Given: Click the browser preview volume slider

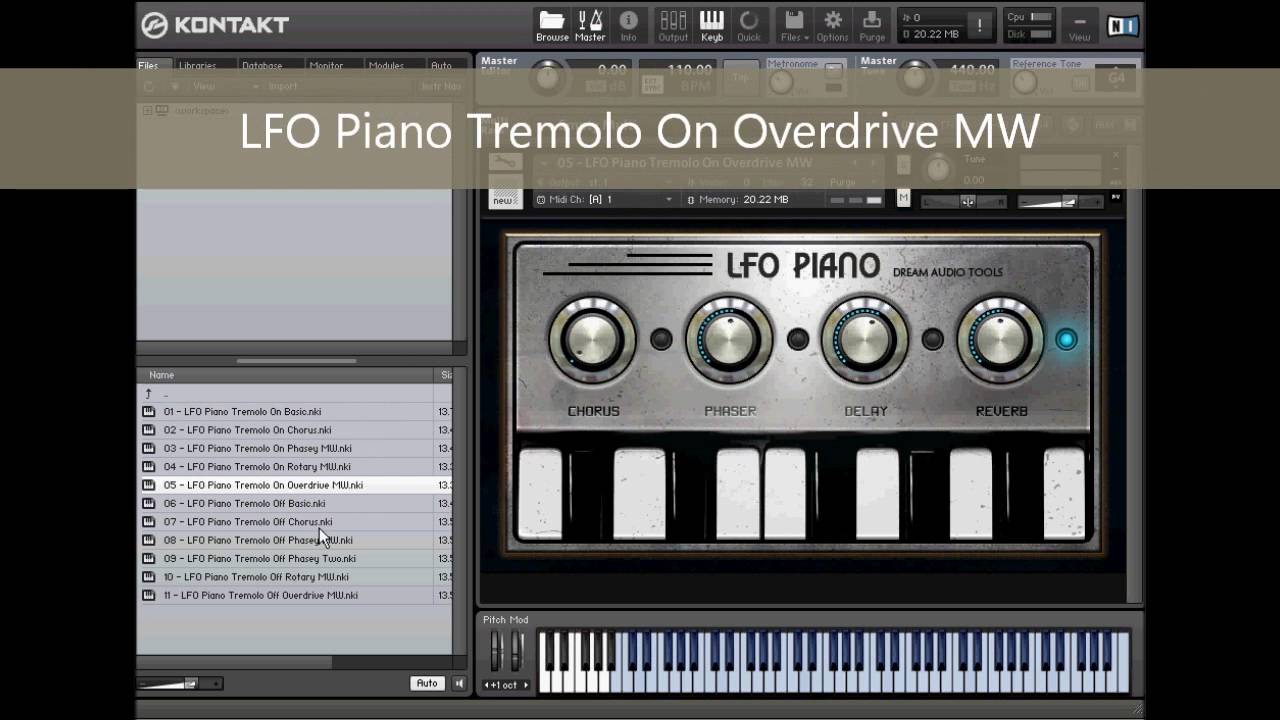Looking at the screenshot, I should pos(180,684).
